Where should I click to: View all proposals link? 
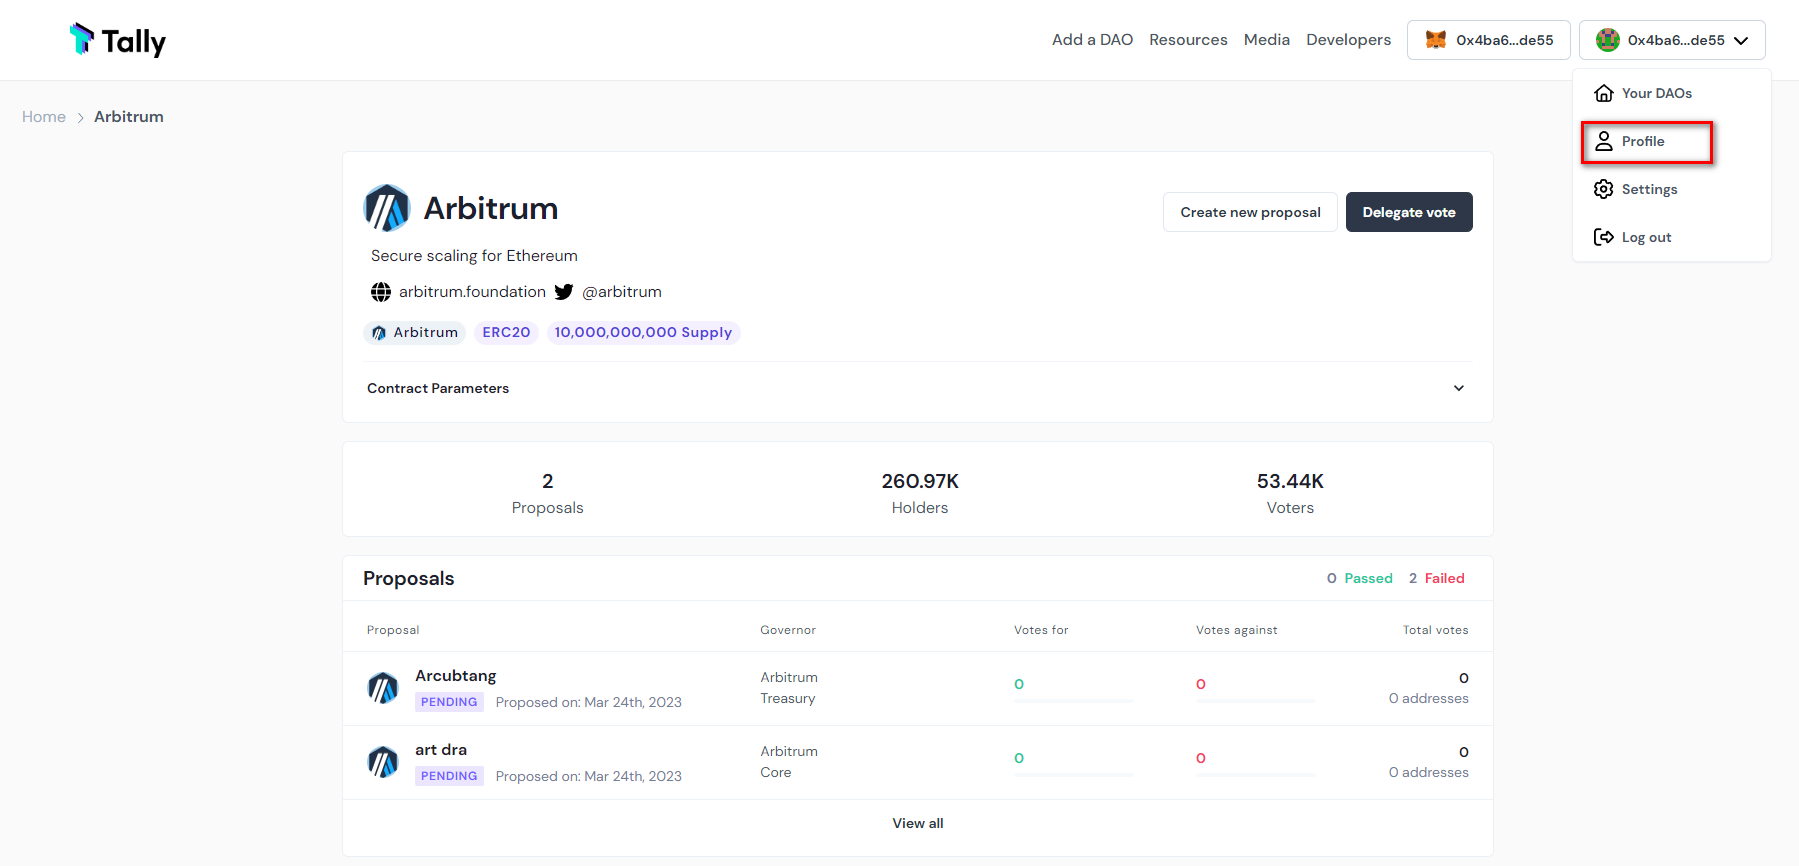pyautogui.click(x=918, y=823)
